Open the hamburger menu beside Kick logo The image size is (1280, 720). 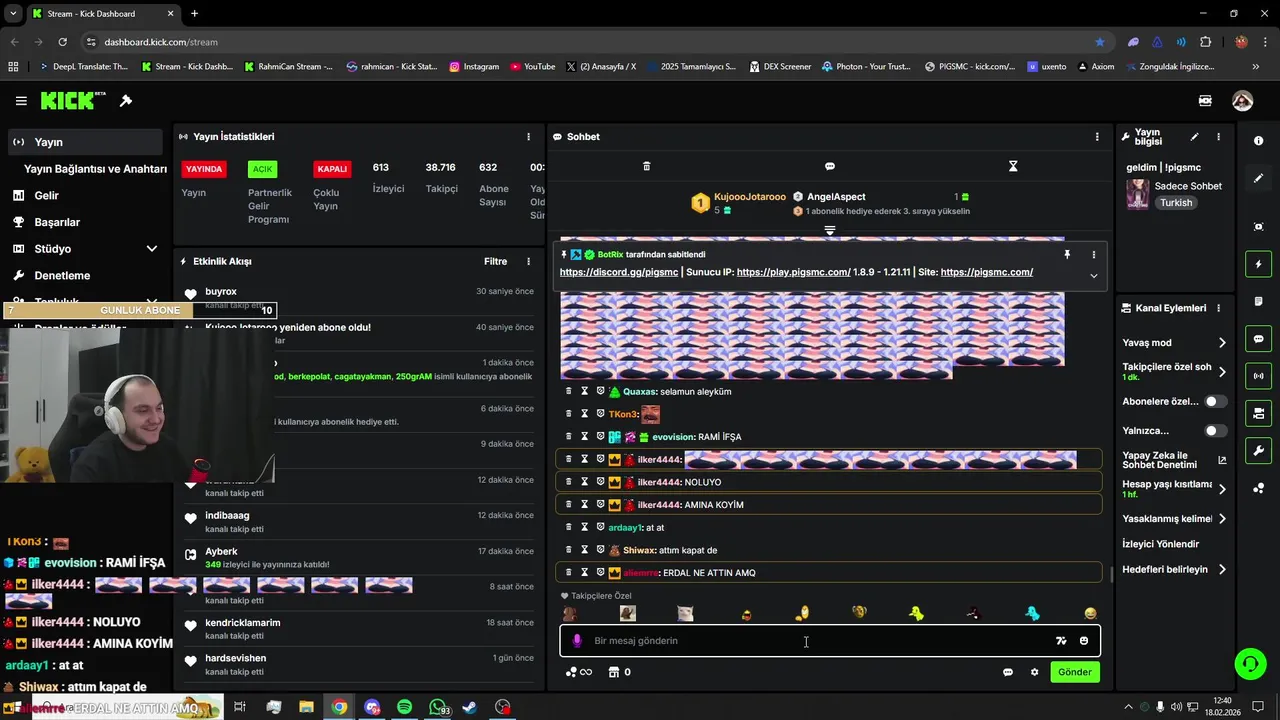click(x=21, y=101)
